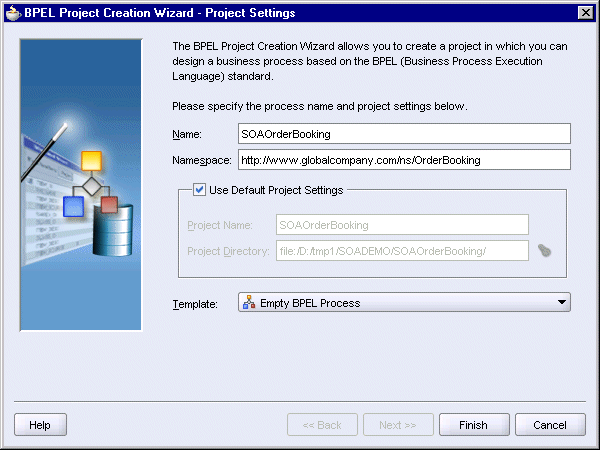600x450 pixels.
Task: Select the Empty BPEL Process combo box
Action: coord(404,302)
